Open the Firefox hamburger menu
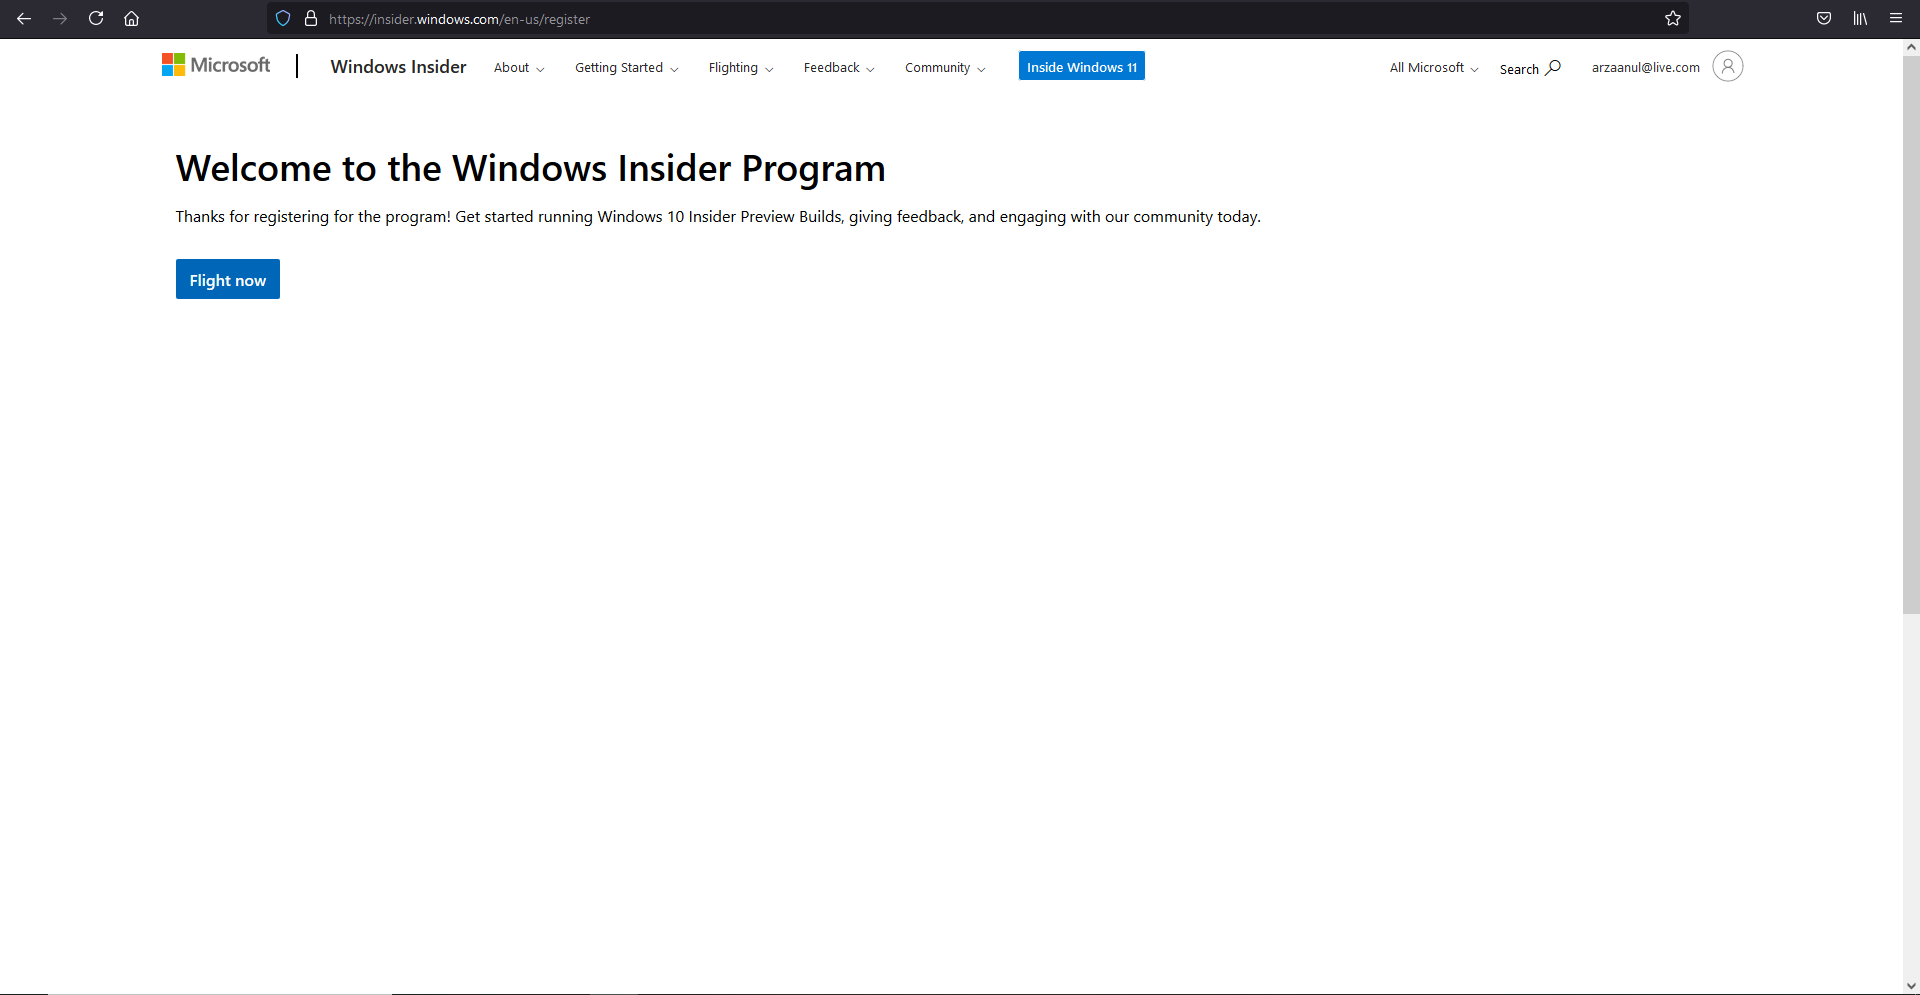The width and height of the screenshot is (1920, 995). pyautogui.click(x=1895, y=19)
